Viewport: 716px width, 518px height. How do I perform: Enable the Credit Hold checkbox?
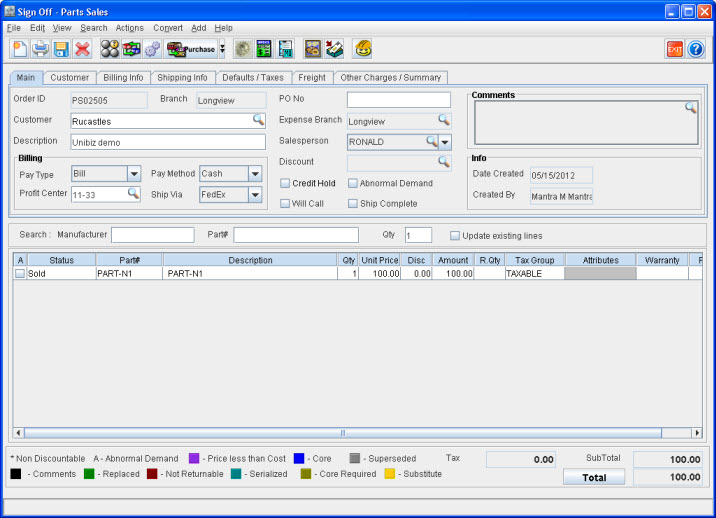(285, 183)
